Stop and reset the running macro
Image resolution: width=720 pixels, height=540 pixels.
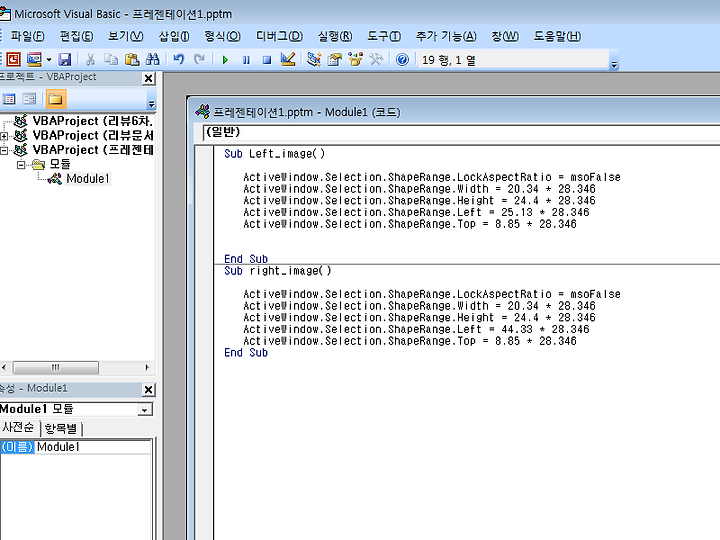(x=267, y=60)
